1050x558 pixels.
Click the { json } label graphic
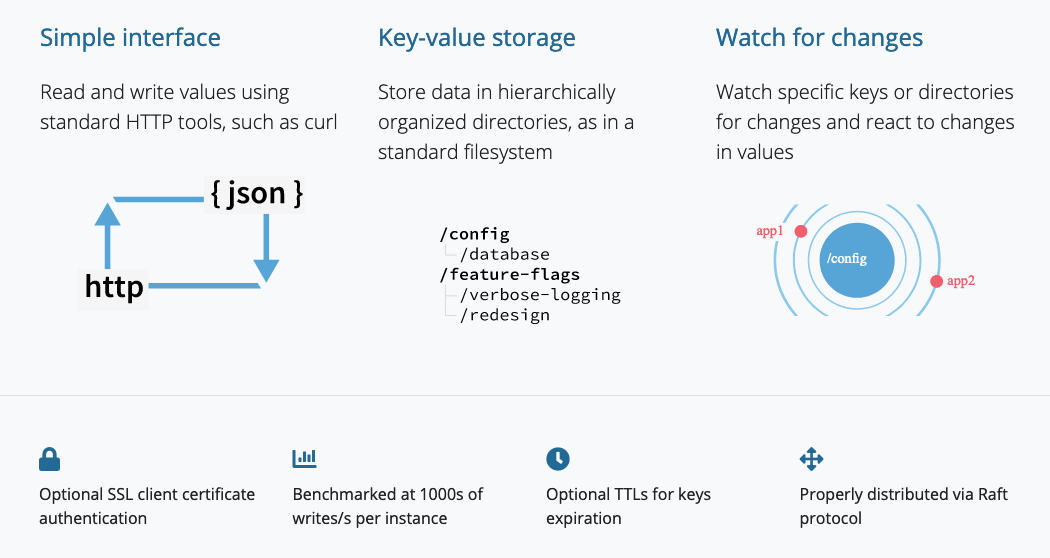pyautogui.click(x=256, y=193)
